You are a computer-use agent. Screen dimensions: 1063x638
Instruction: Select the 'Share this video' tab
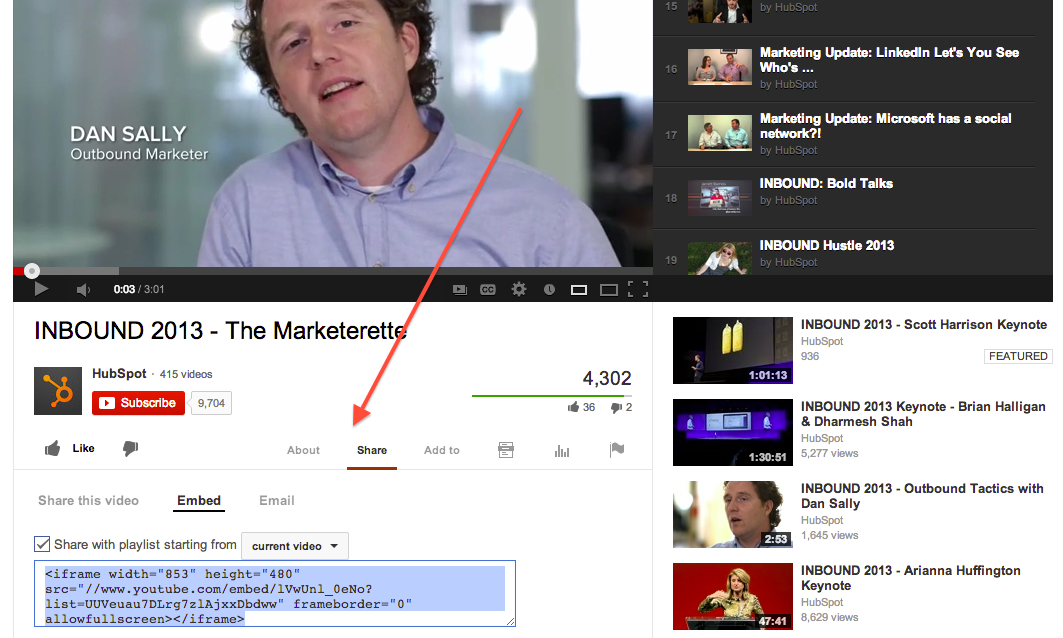tap(88, 500)
